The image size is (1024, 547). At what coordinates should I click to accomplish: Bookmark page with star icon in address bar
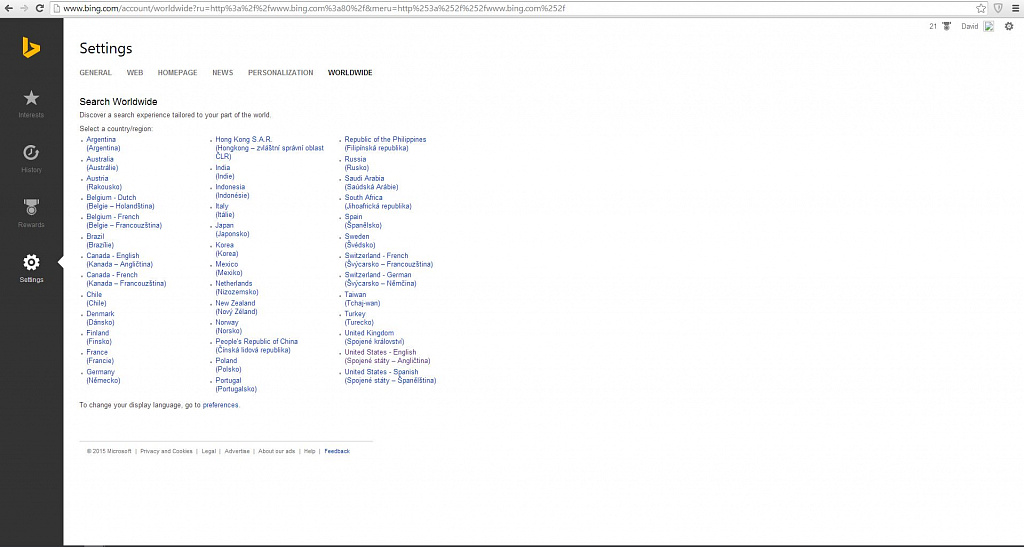click(980, 8)
